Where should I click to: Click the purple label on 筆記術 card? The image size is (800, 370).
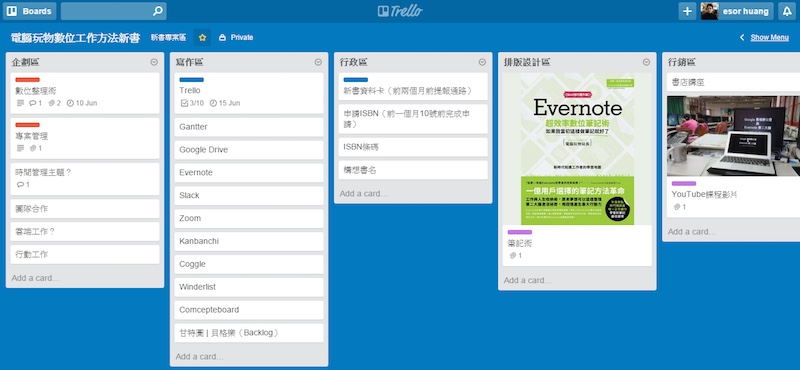tap(519, 232)
